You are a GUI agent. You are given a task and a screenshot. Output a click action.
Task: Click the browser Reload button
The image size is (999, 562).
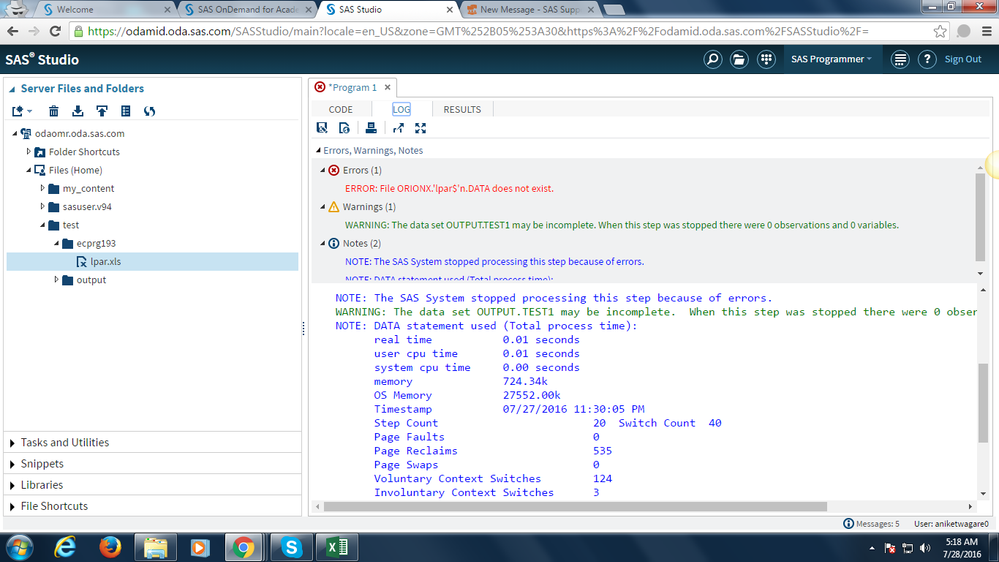point(55,31)
